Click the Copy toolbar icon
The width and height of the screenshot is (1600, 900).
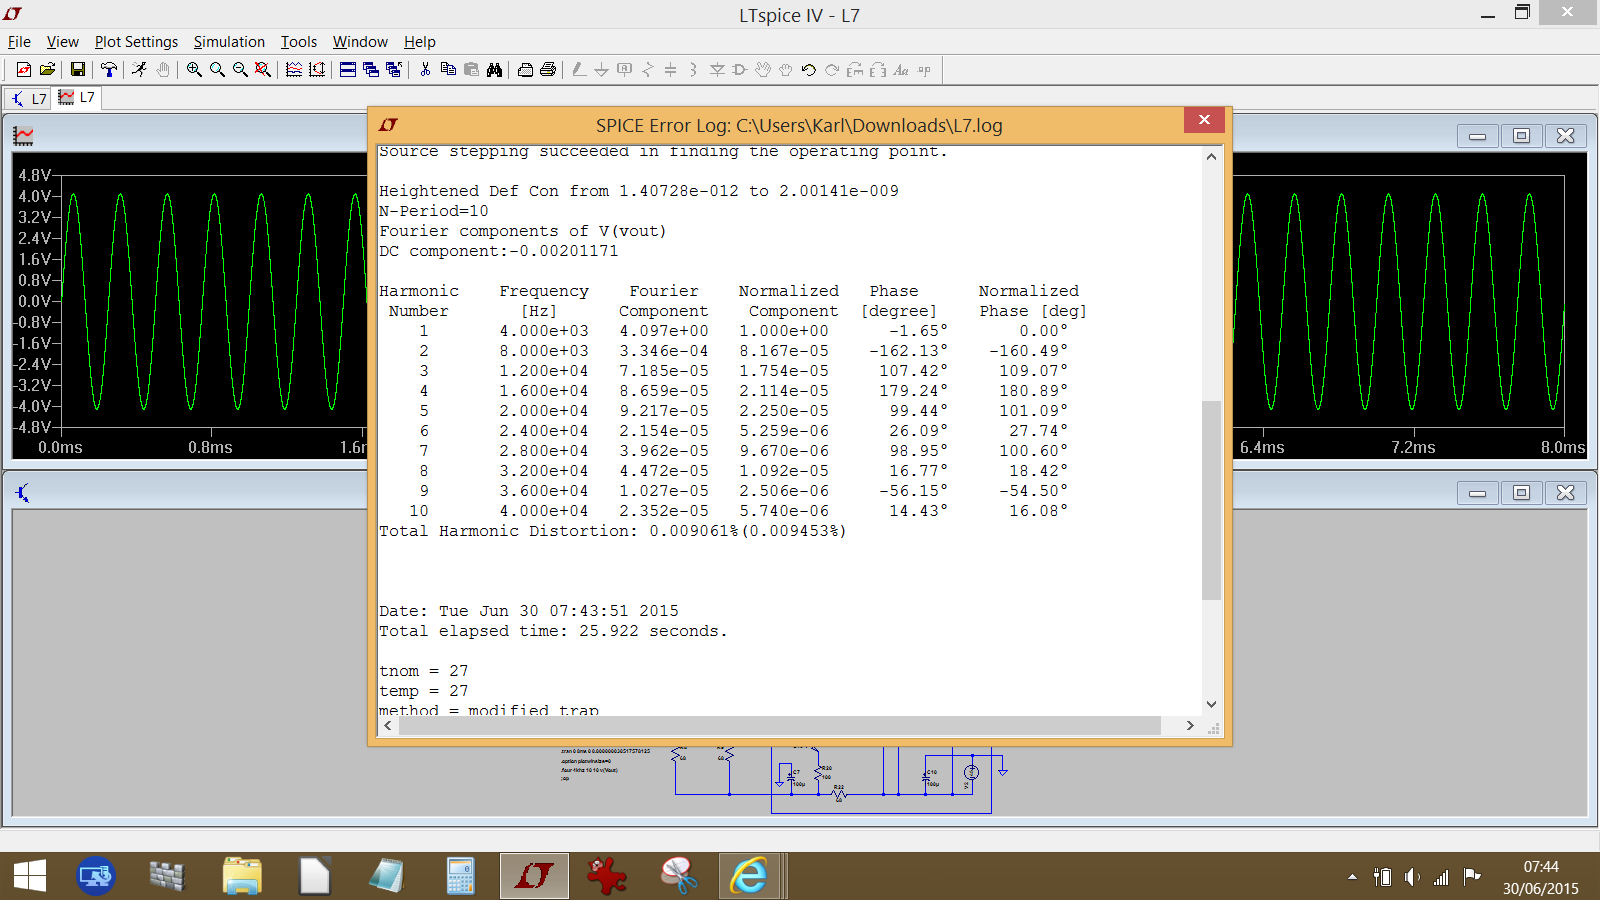pyautogui.click(x=448, y=70)
